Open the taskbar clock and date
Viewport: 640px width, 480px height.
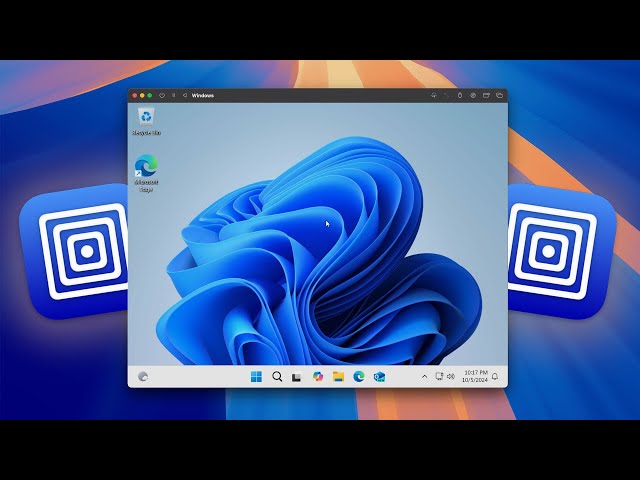coord(475,376)
